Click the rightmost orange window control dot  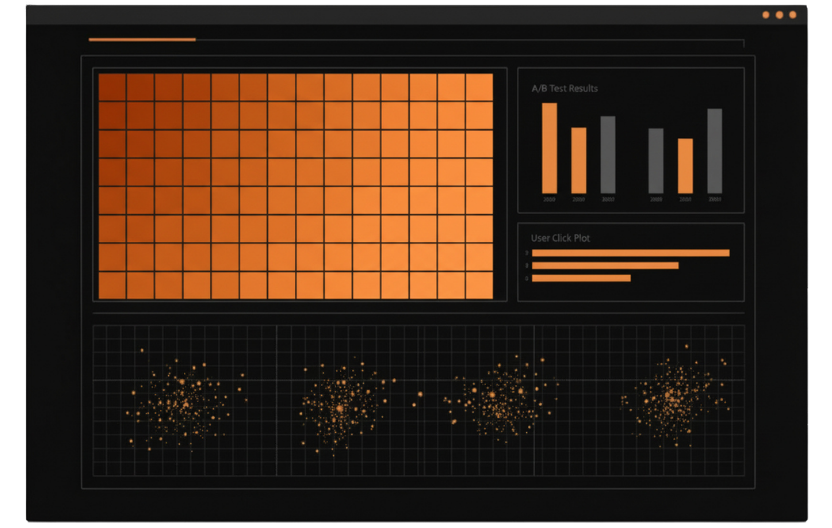pos(793,15)
